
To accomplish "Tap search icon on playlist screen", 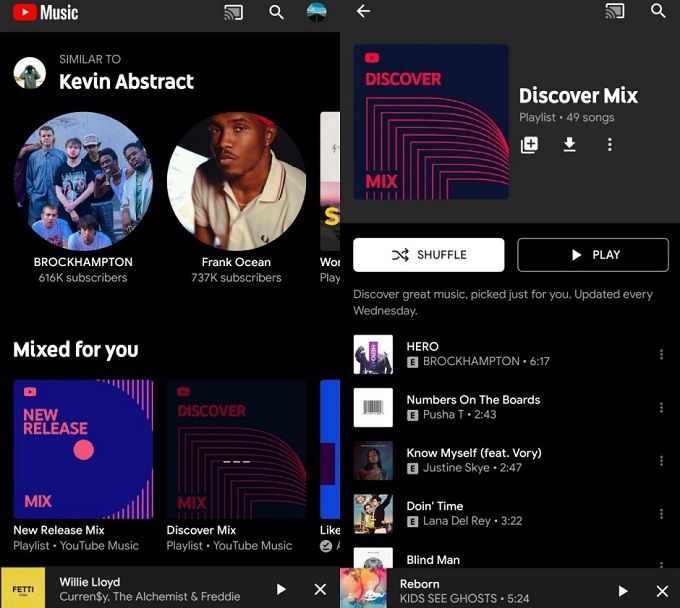I will click(658, 11).
